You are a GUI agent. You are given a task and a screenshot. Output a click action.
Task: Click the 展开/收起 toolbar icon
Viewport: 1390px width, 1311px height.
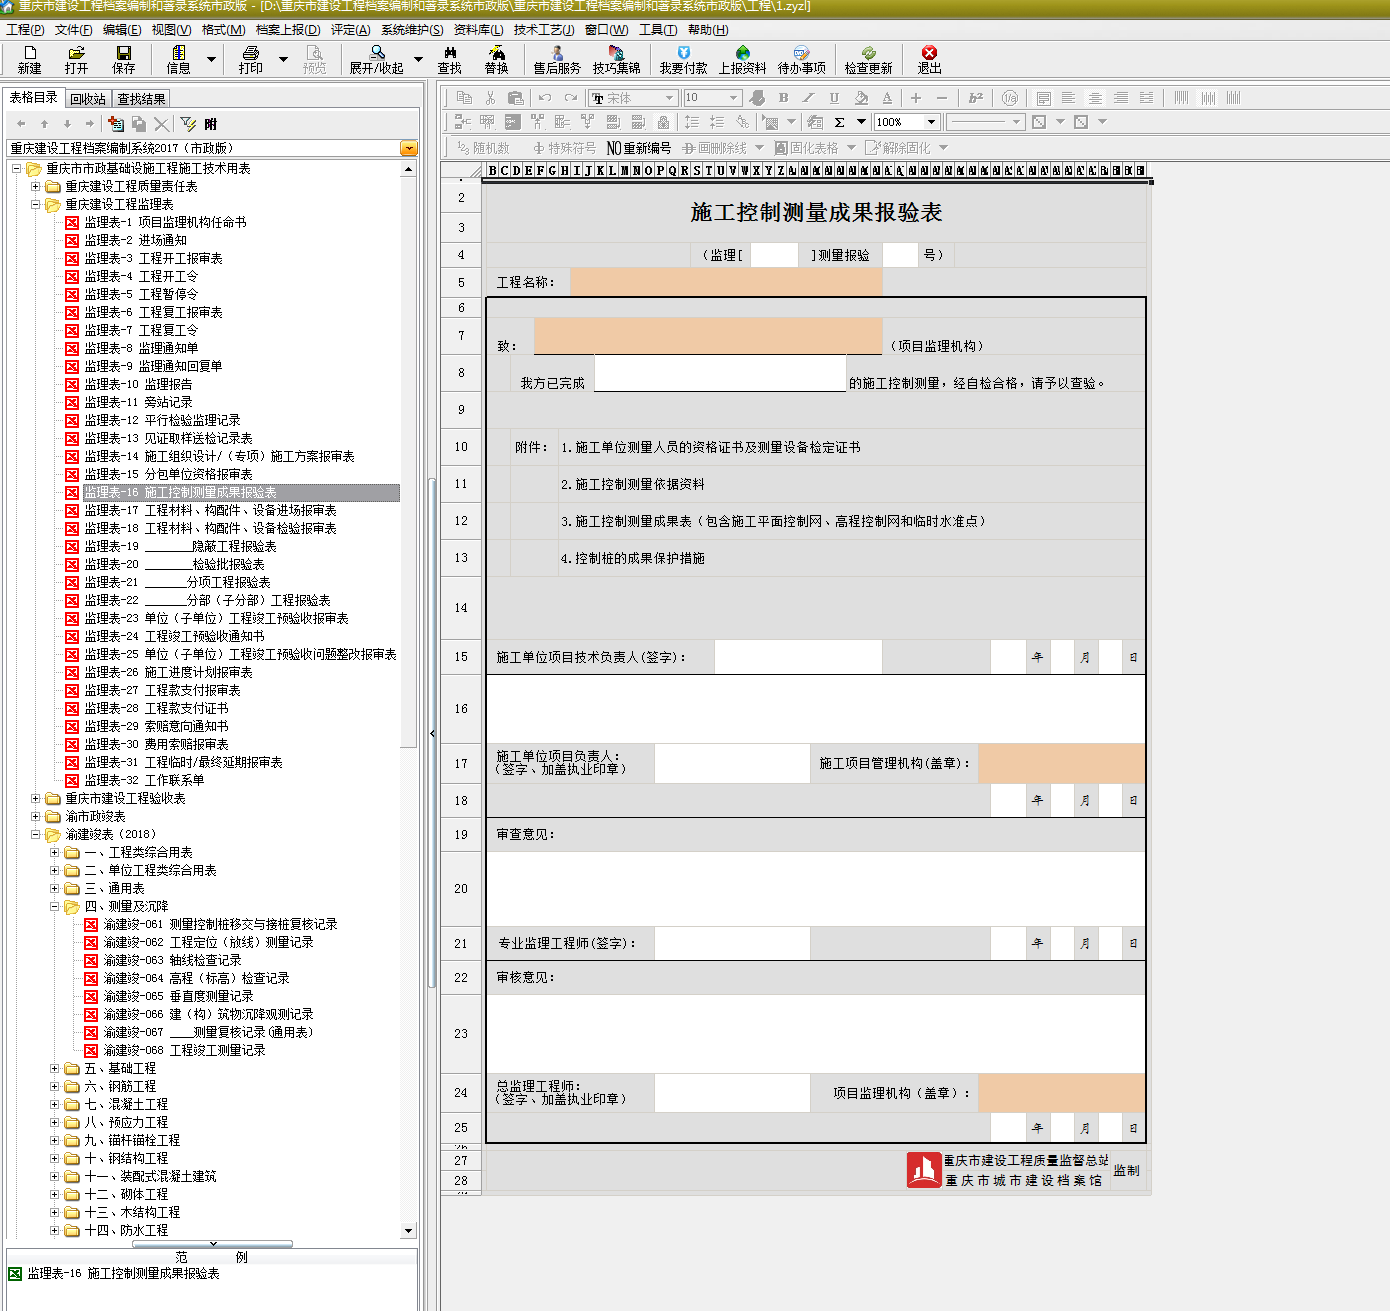[376, 59]
